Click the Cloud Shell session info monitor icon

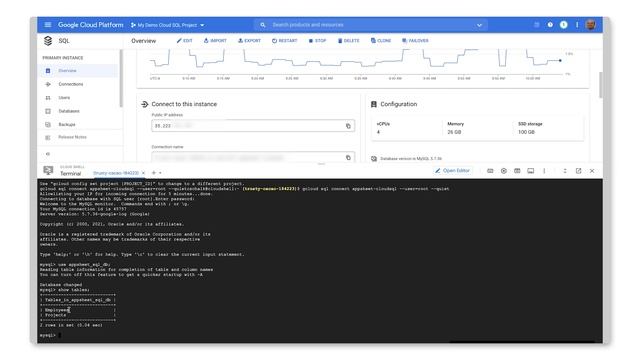531,171
